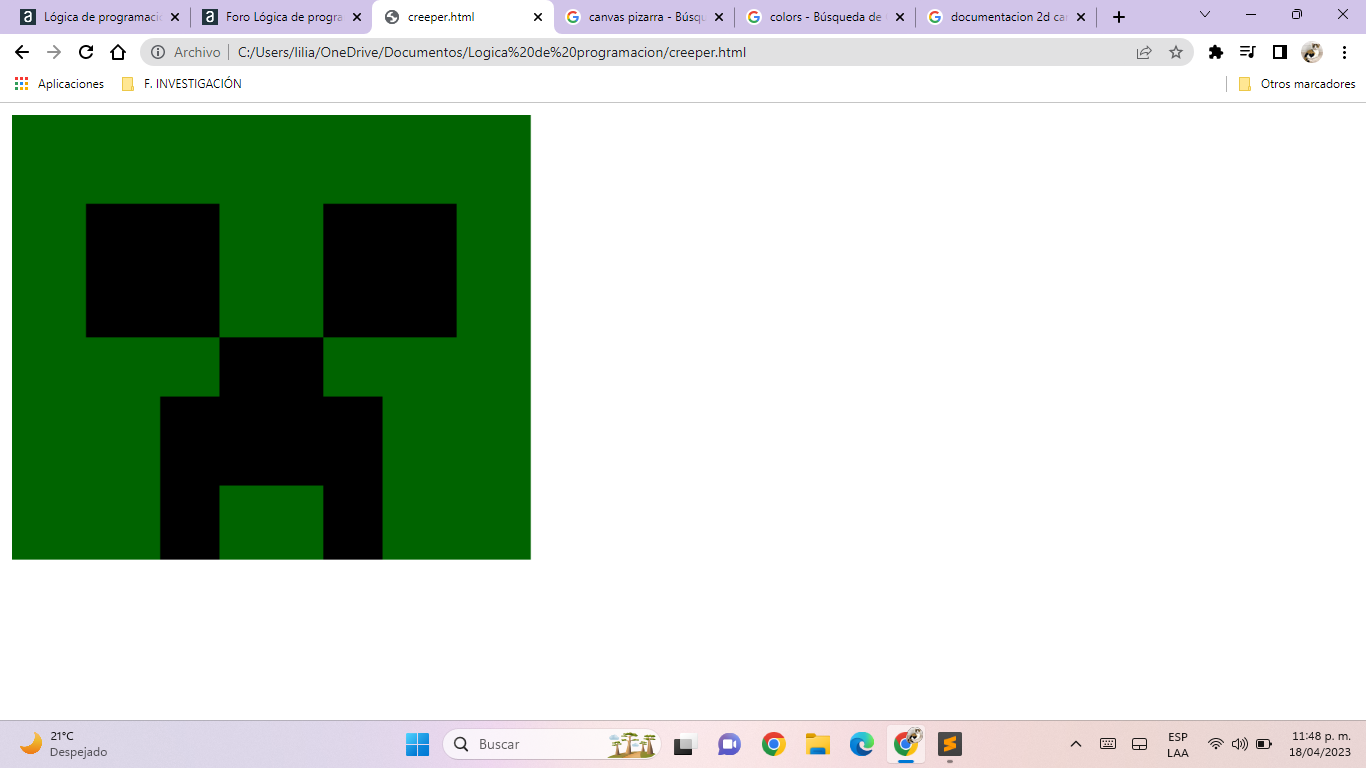
Task: Close the documentacion 2d canvas tab
Action: [1081, 17]
